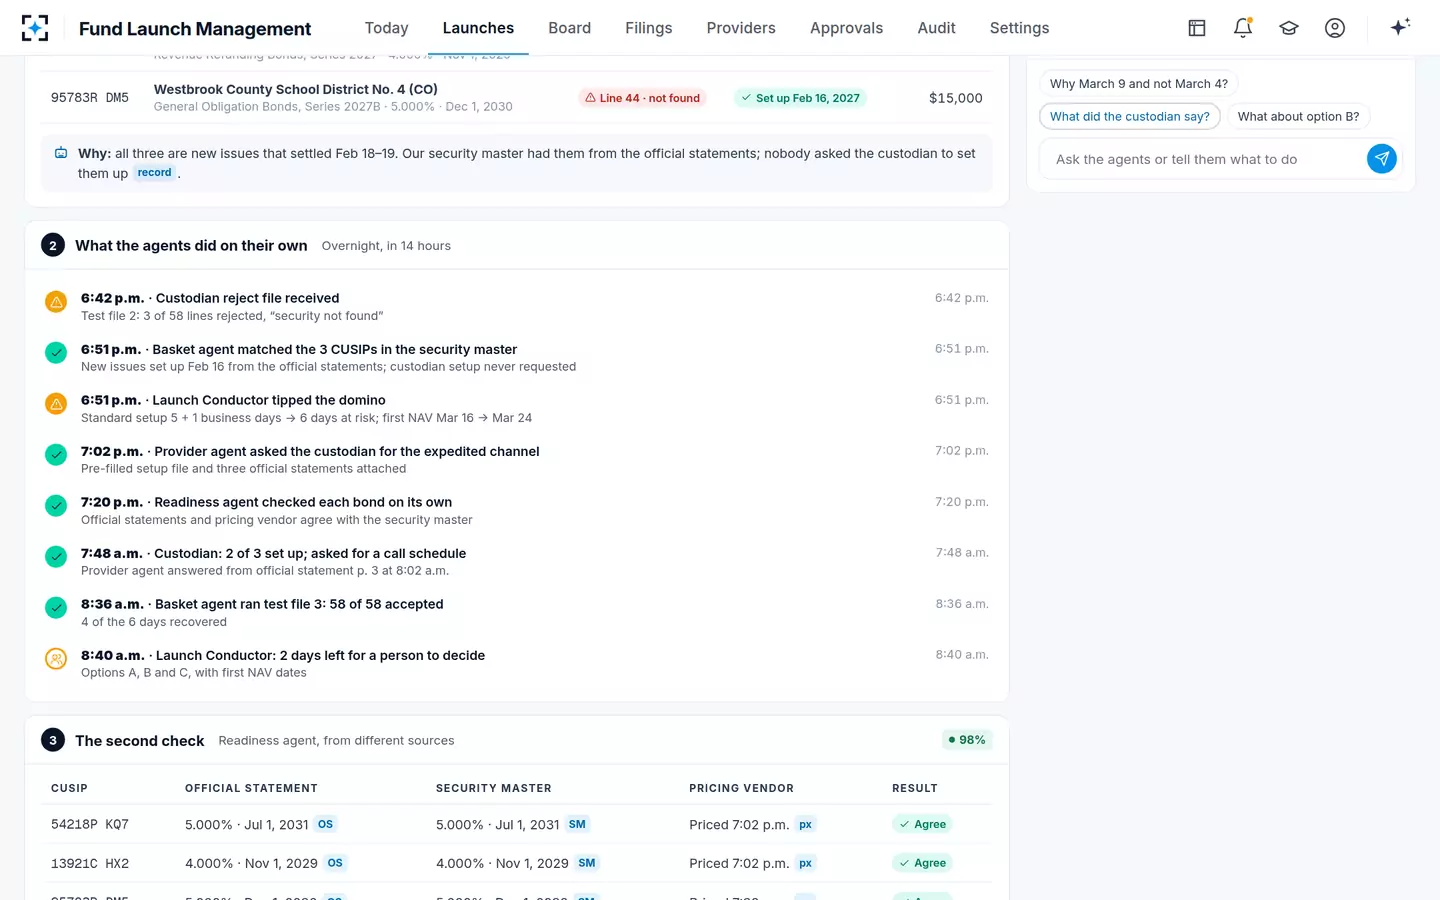Open the 8:36 a.m. test file 3 entry
The width and height of the screenshot is (1440, 900).
click(x=516, y=612)
